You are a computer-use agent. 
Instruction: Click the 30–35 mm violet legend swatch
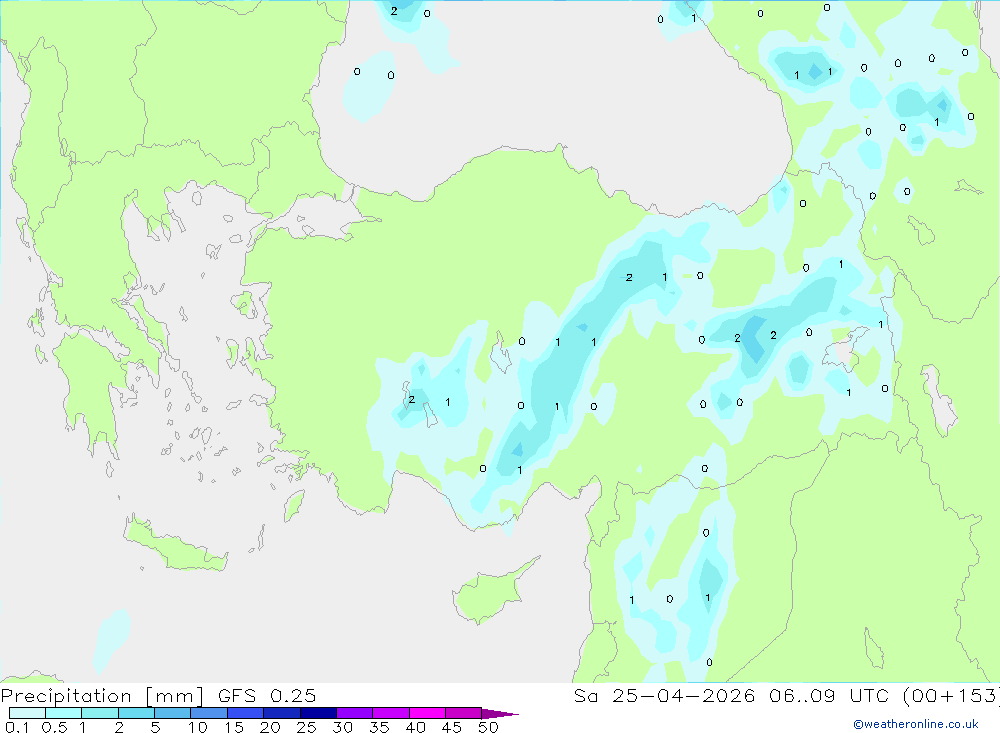coord(355,713)
